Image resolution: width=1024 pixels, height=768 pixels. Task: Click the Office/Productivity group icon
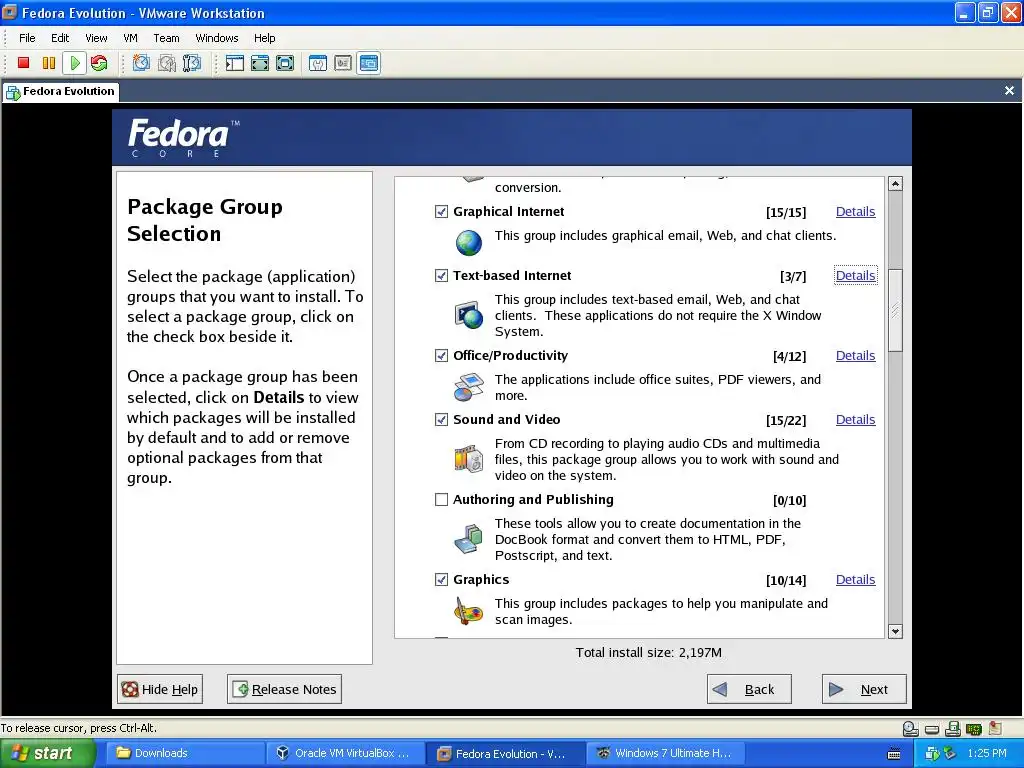(x=469, y=387)
